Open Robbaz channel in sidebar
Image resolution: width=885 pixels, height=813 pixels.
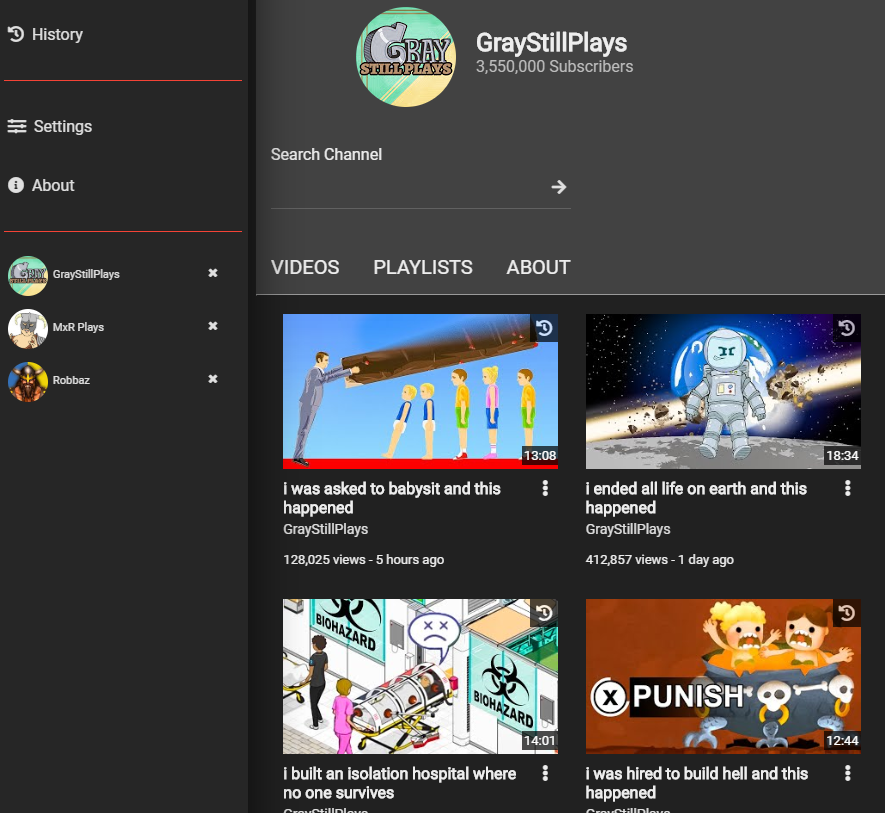point(71,381)
